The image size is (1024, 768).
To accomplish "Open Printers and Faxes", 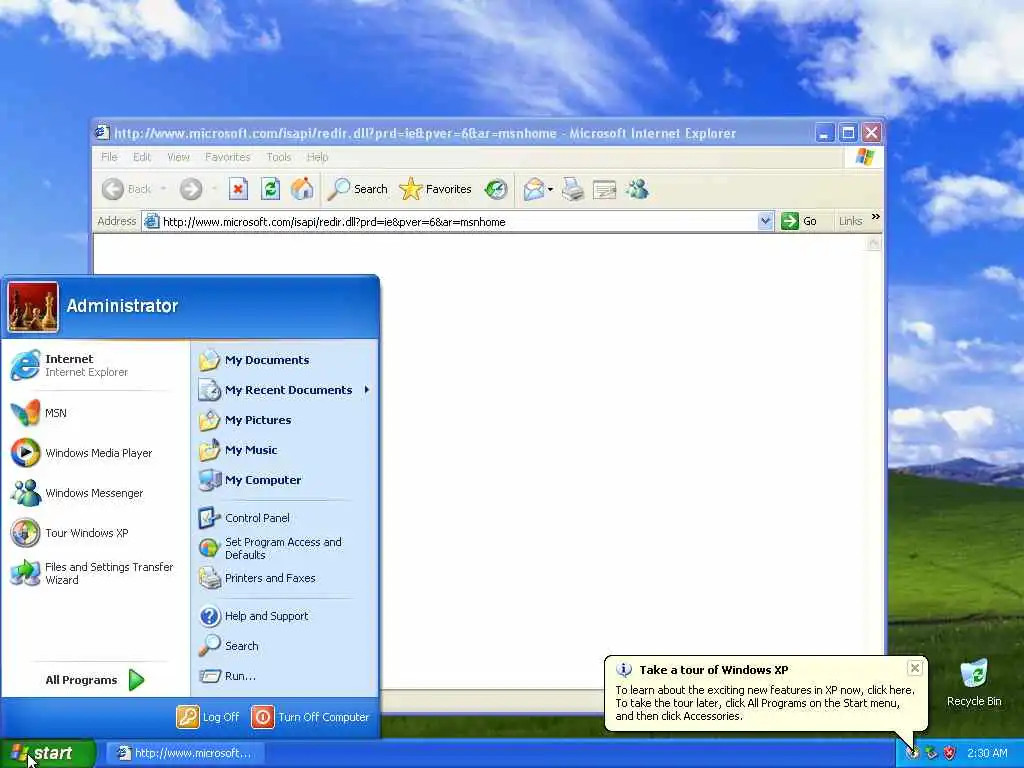I will 285,578.
